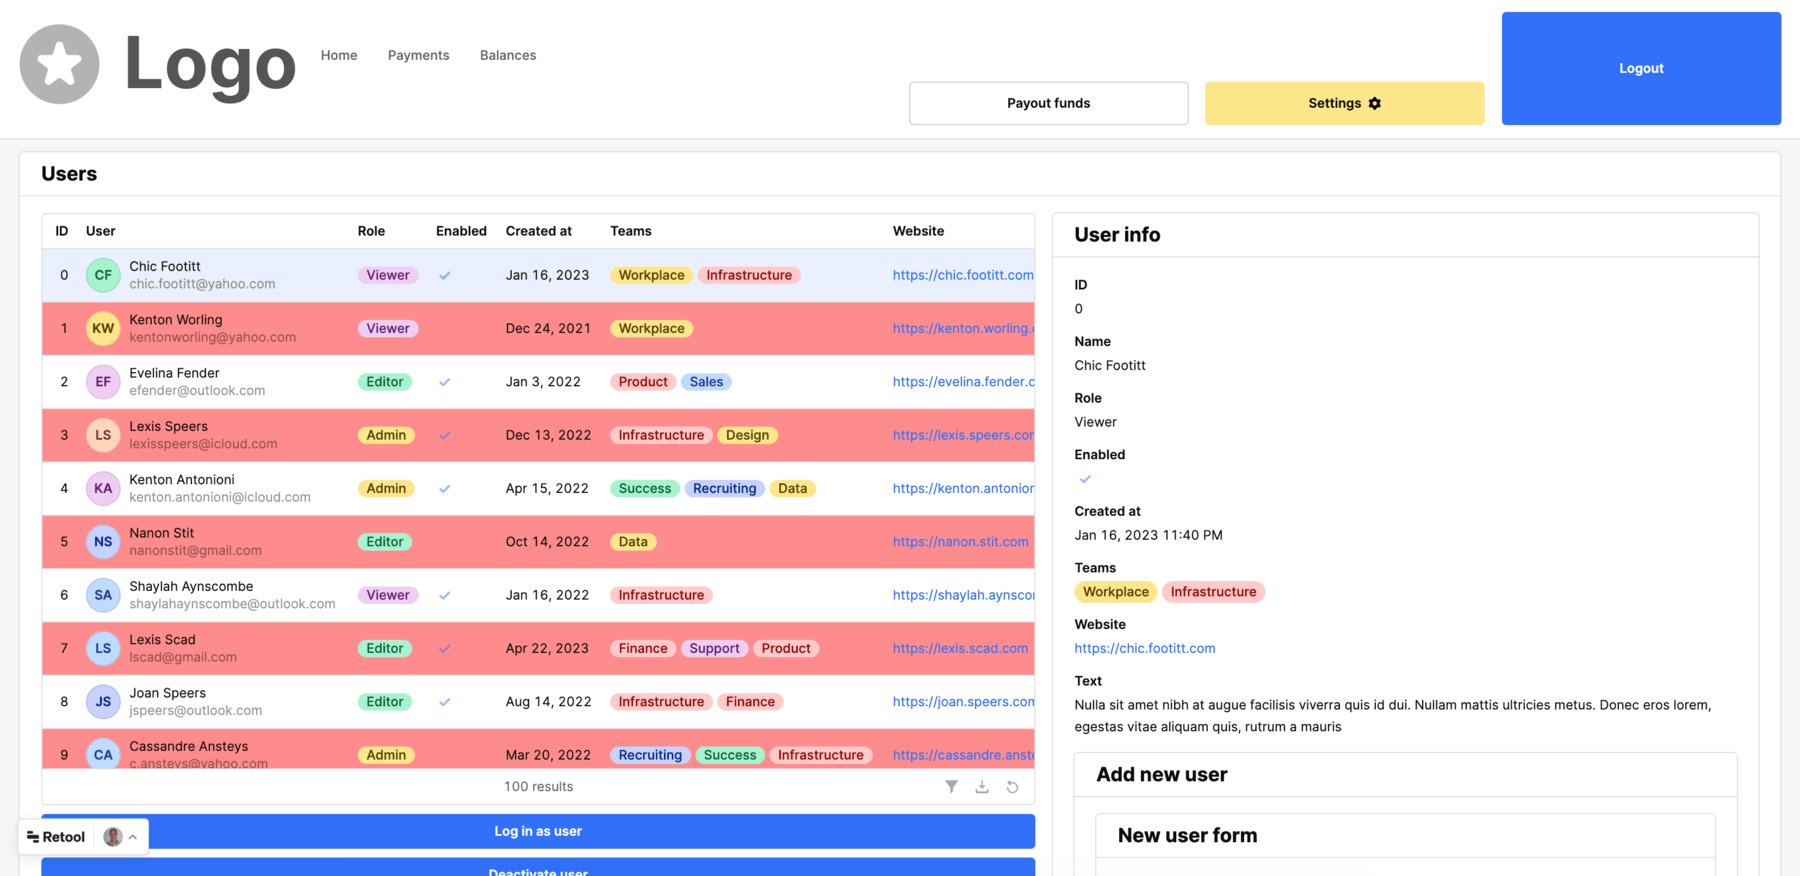Click the Payout funds button
The width and height of the screenshot is (1800, 876).
click(x=1049, y=103)
